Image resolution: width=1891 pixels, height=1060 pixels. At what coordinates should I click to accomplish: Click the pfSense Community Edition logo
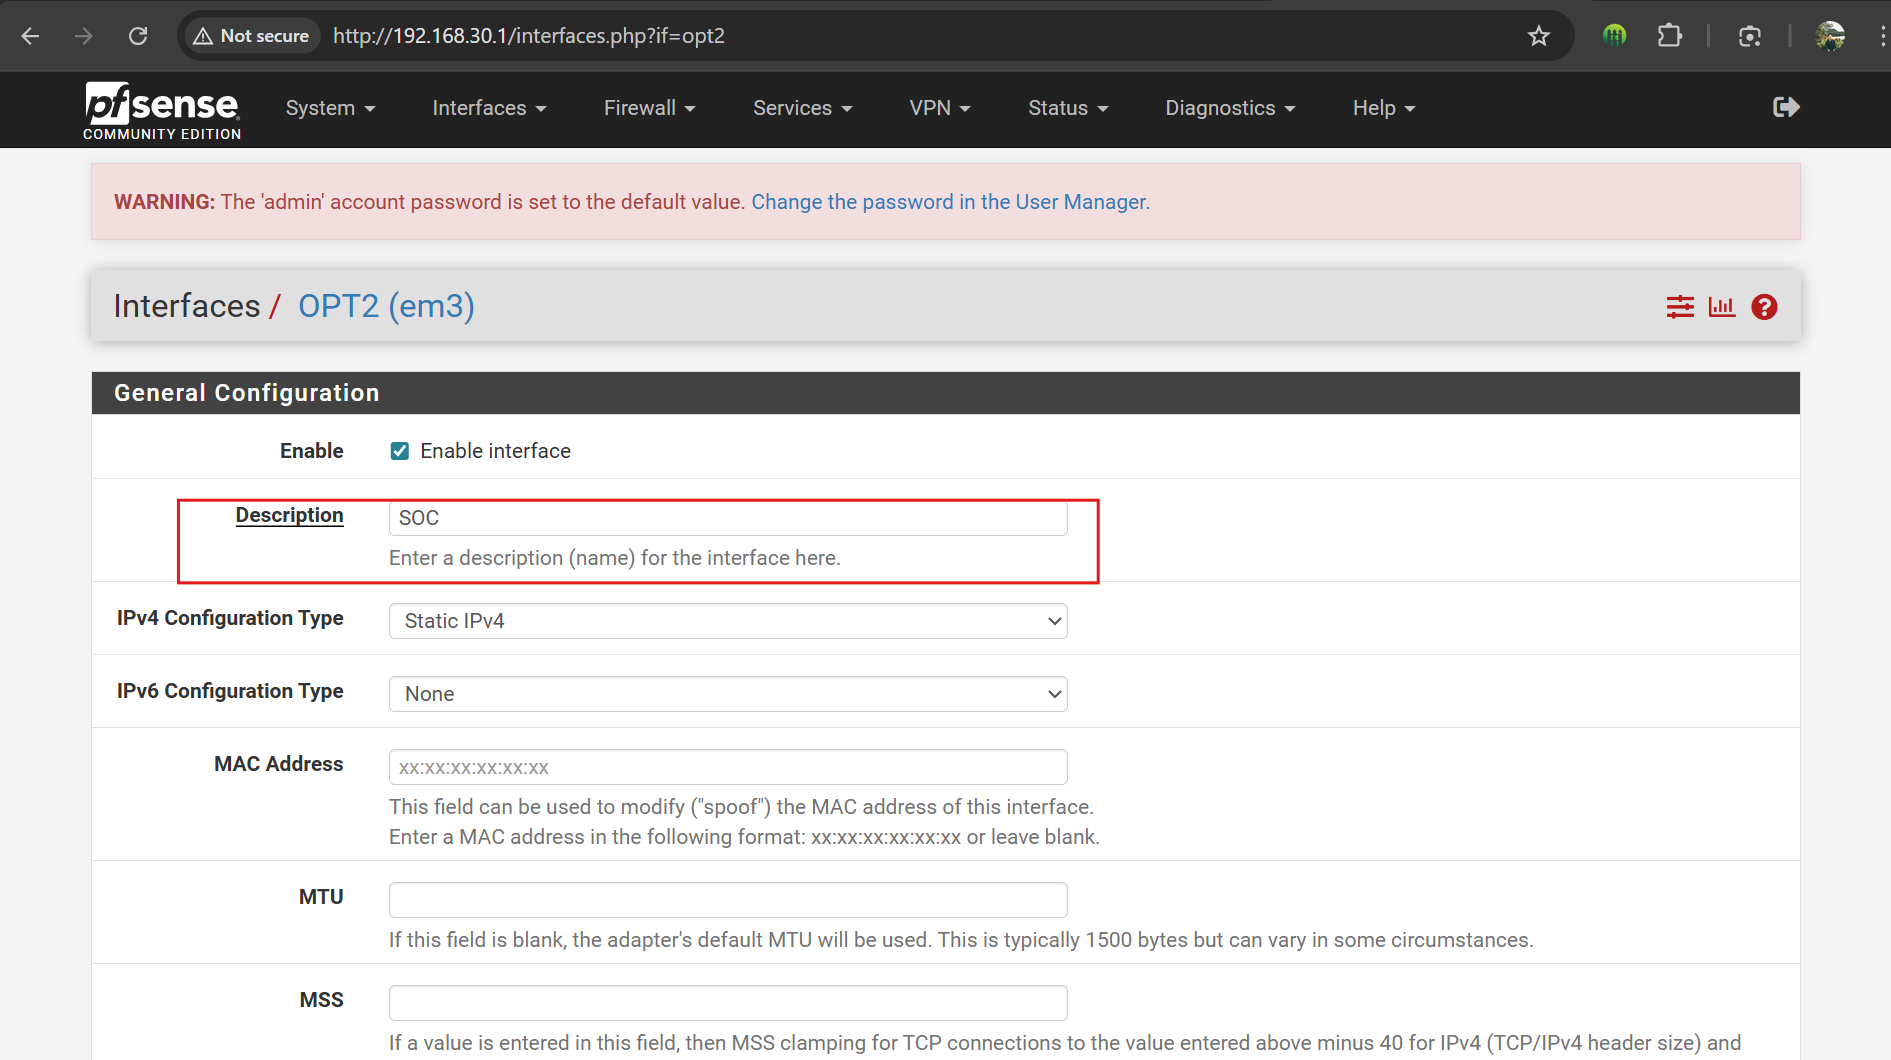[x=162, y=110]
